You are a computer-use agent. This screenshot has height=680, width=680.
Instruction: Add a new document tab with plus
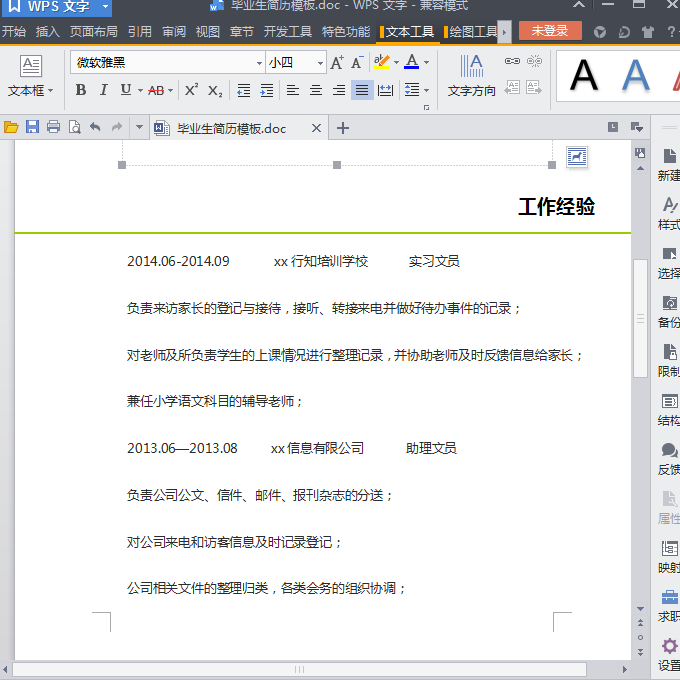[x=343, y=128]
